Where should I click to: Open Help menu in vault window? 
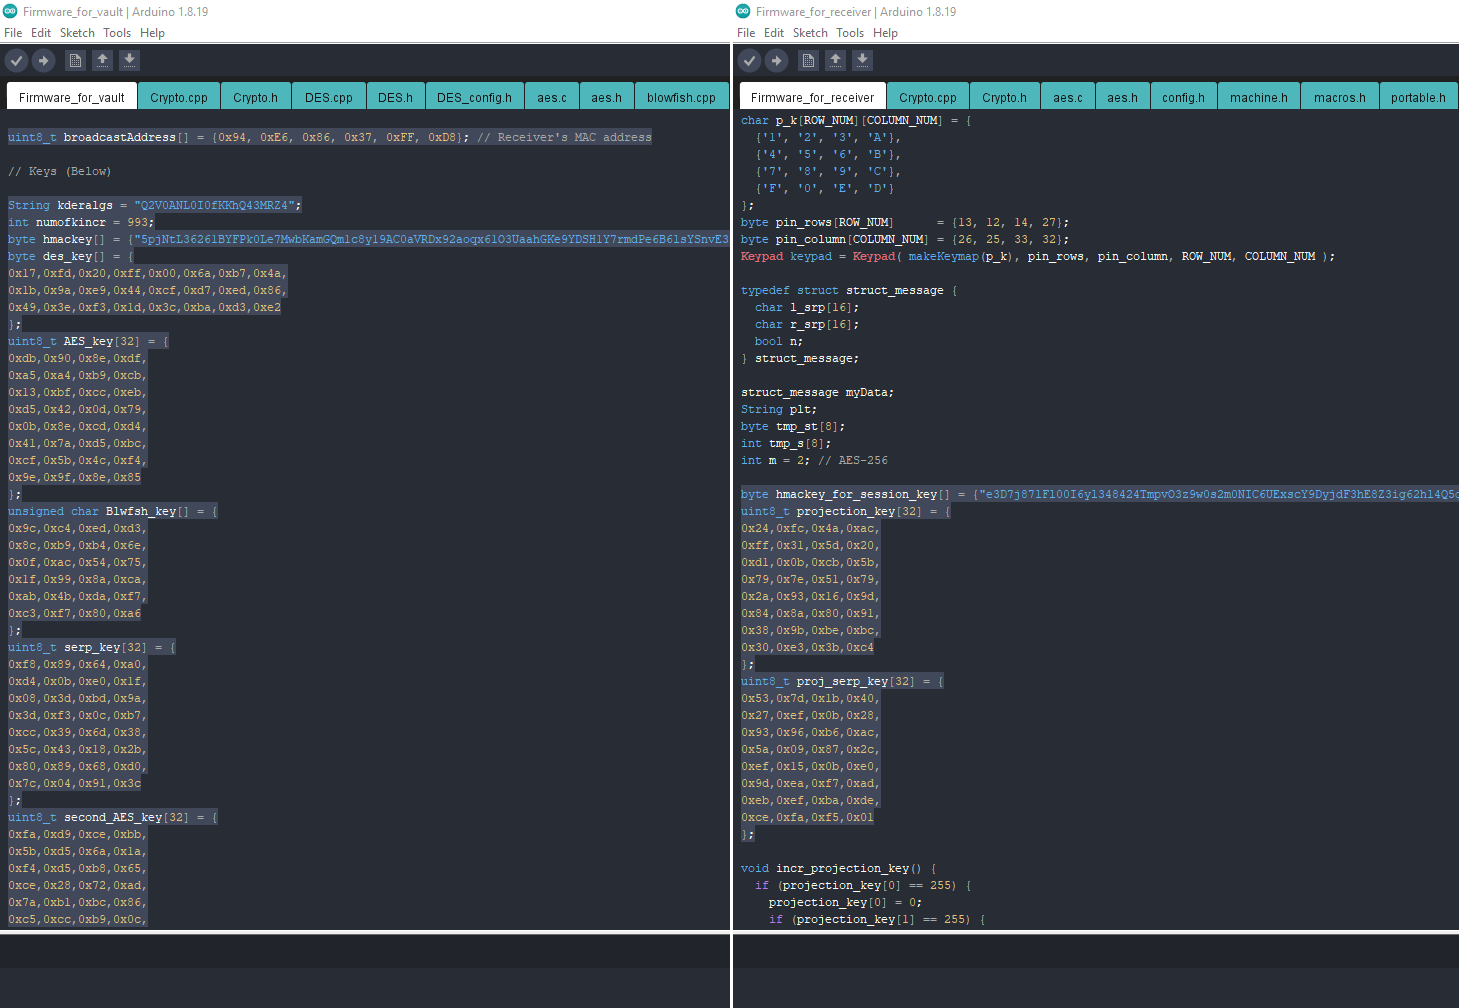[x=152, y=33]
